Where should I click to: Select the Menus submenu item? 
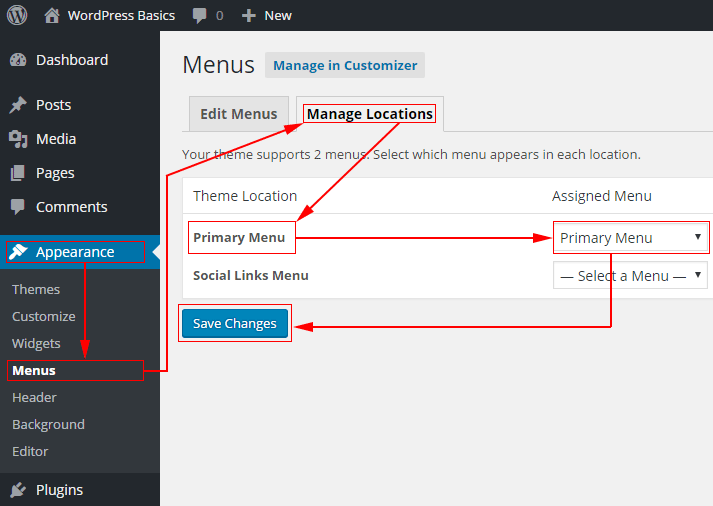[x=34, y=371]
